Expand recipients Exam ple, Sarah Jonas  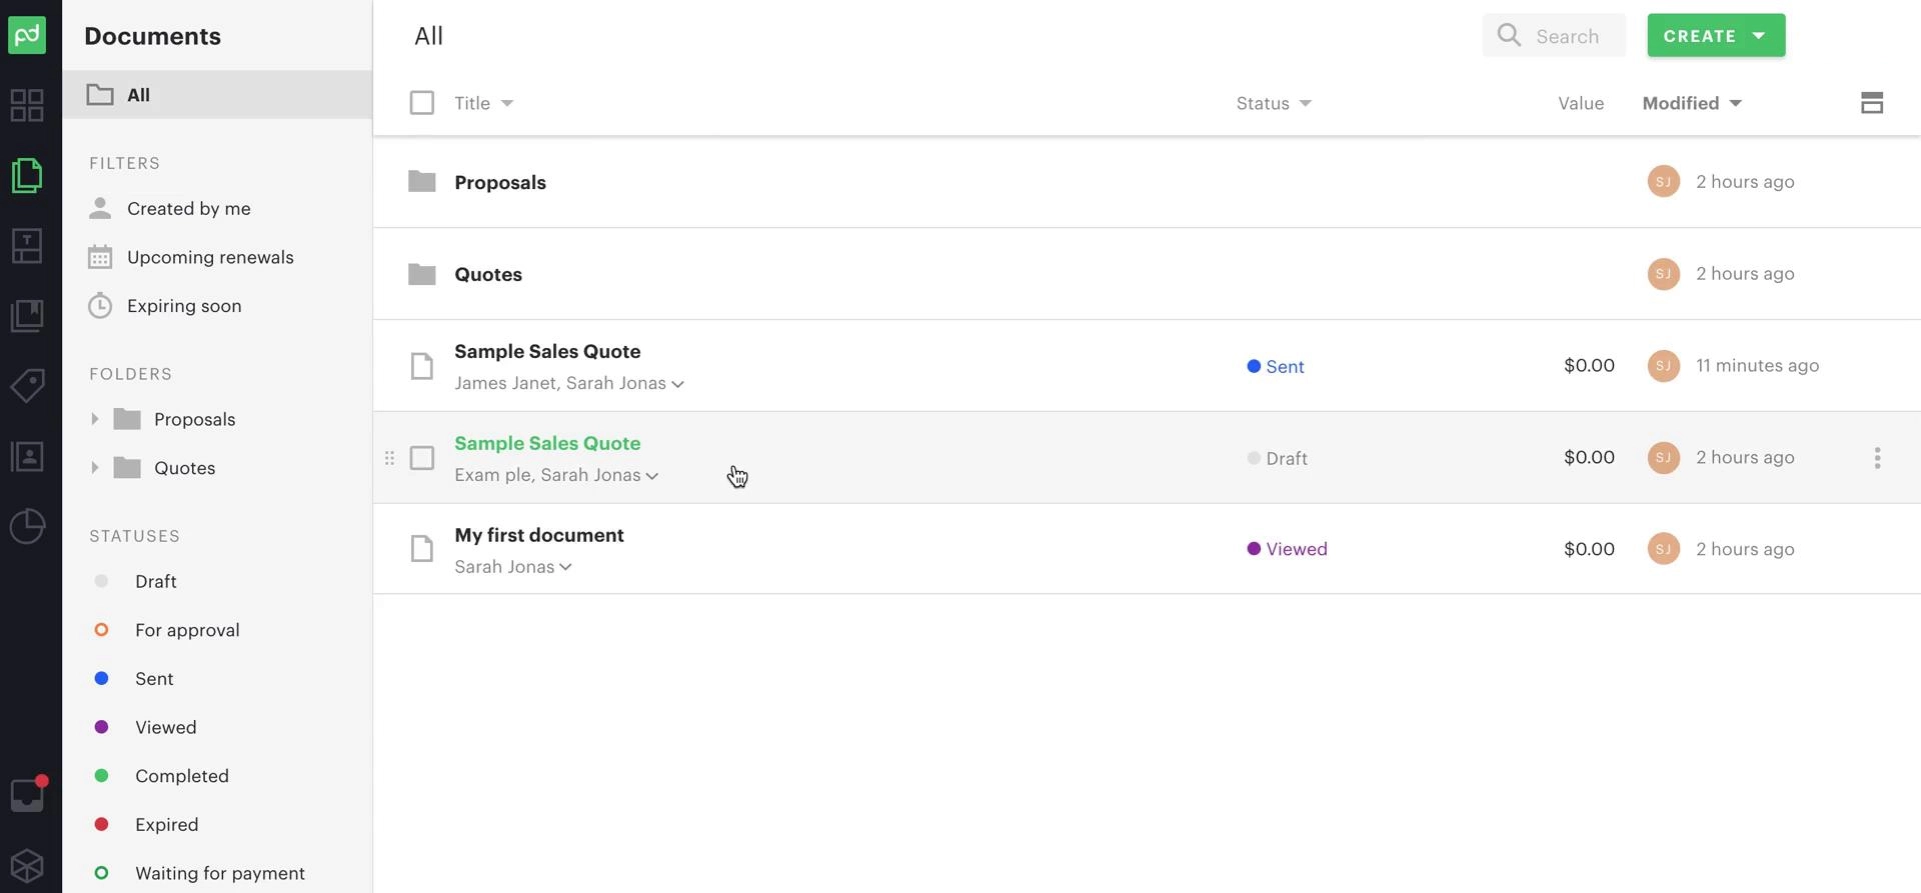pos(652,476)
